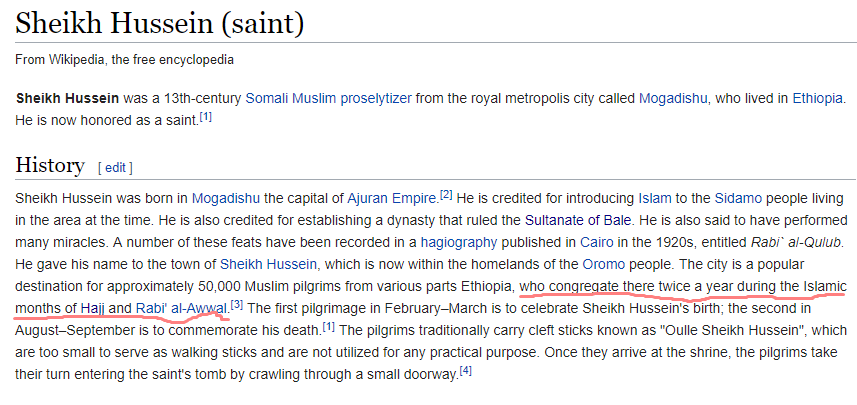This screenshot has width=857, height=405.
Task: Open the Ethiopia link
Action: click(x=818, y=99)
